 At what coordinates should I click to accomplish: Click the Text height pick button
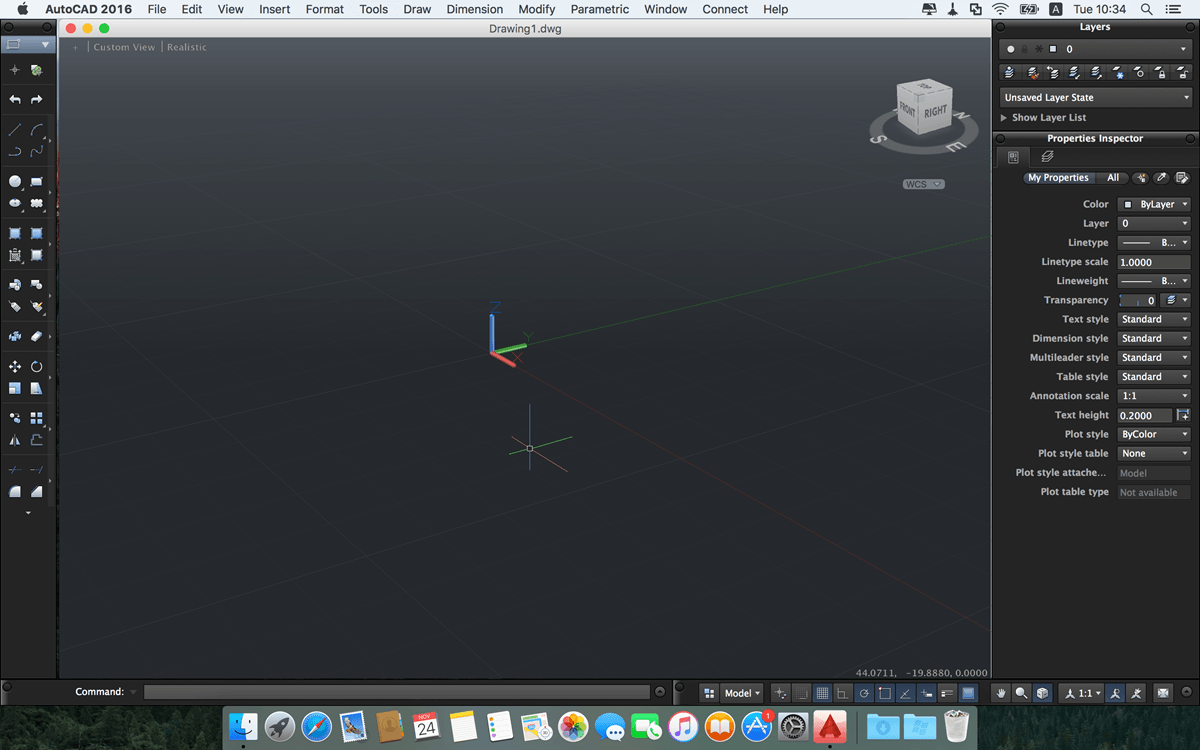click(x=1183, y=415)
